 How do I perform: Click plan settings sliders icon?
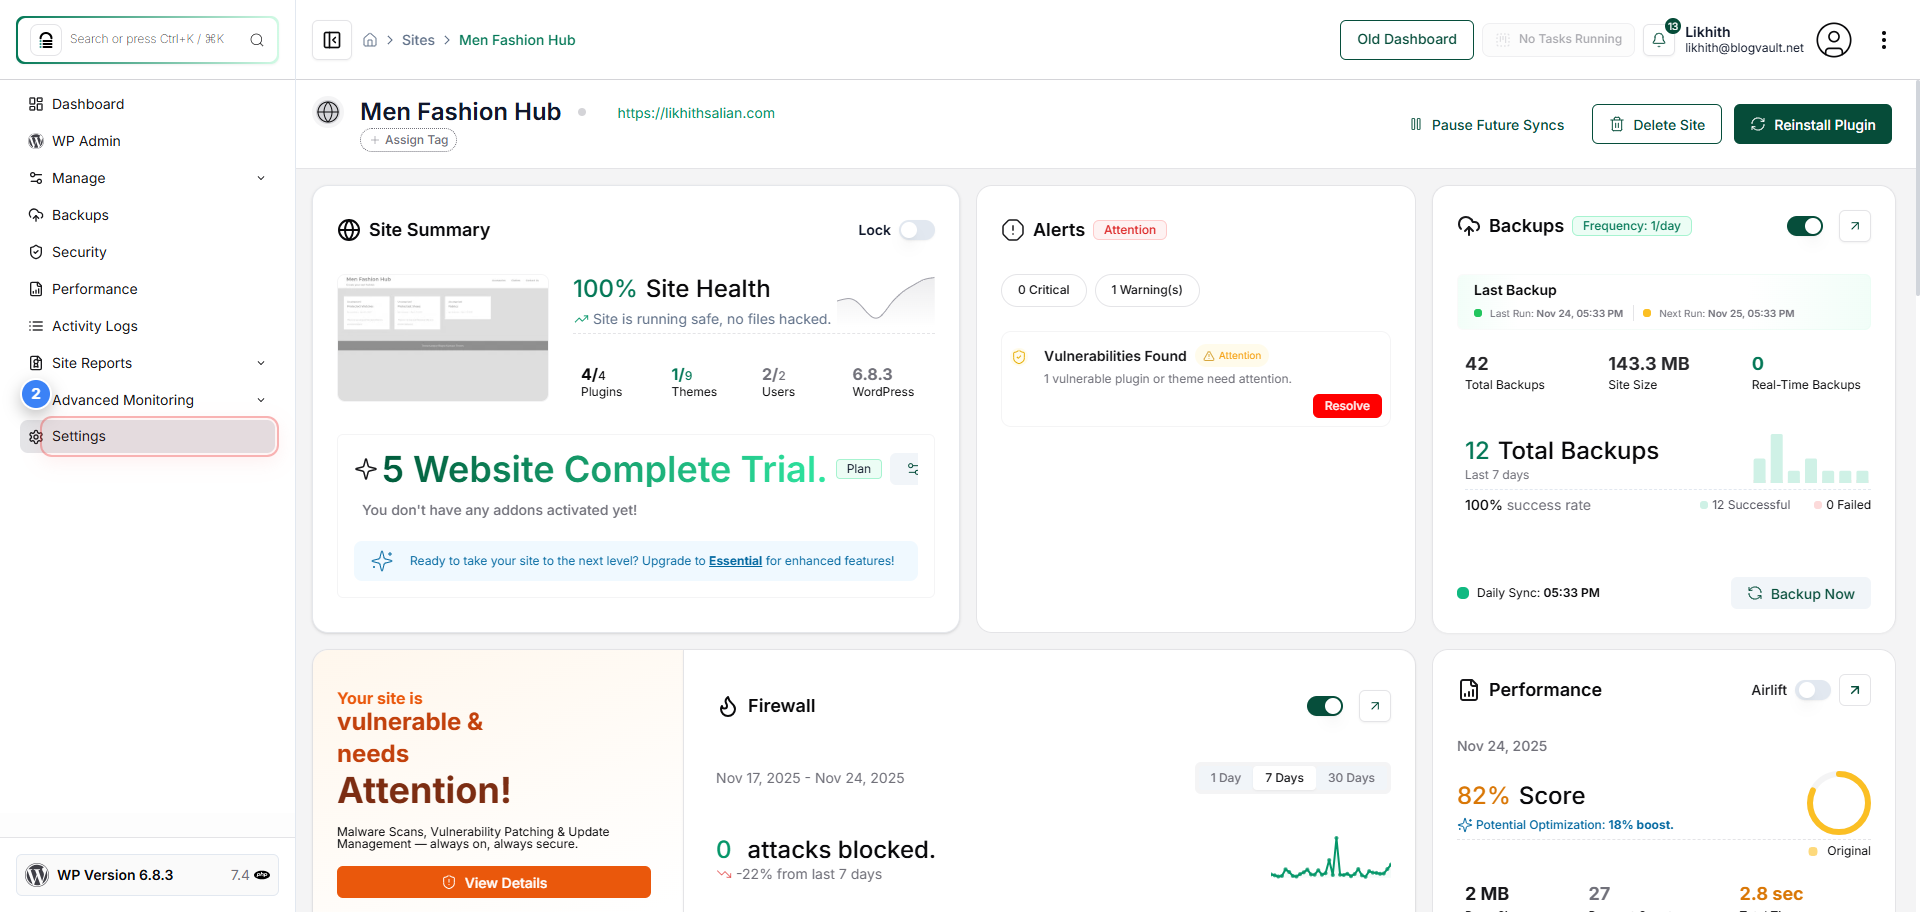tap(912, 469)
